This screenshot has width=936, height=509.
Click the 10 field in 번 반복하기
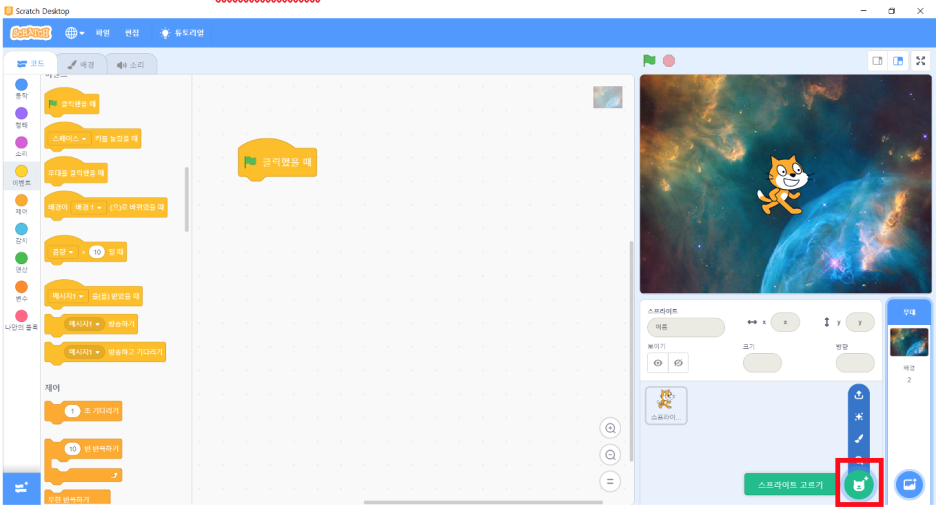pos(72,449)
